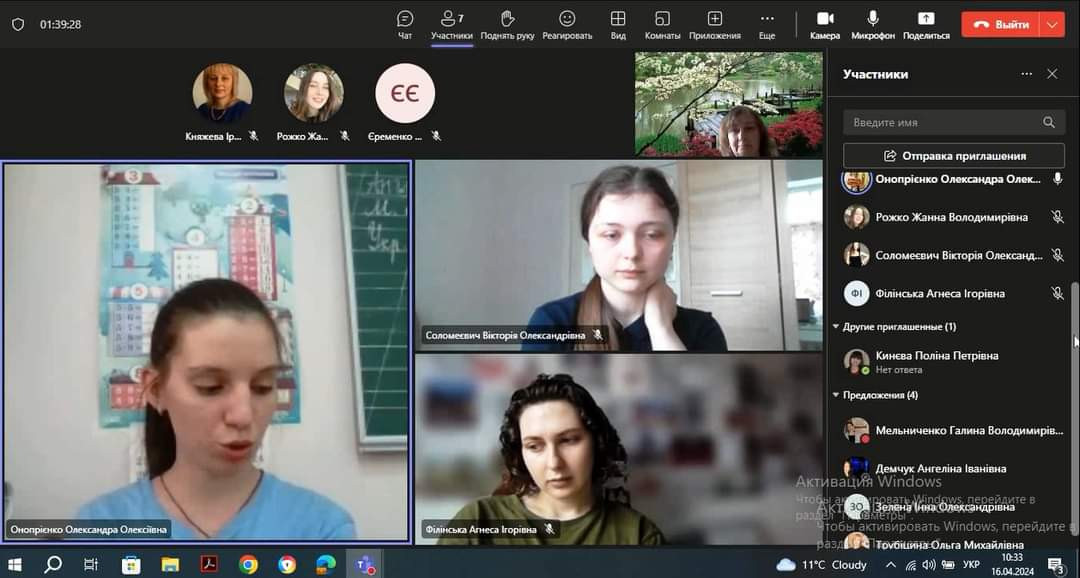Focus the Введите имя search field

coord(954,122)
